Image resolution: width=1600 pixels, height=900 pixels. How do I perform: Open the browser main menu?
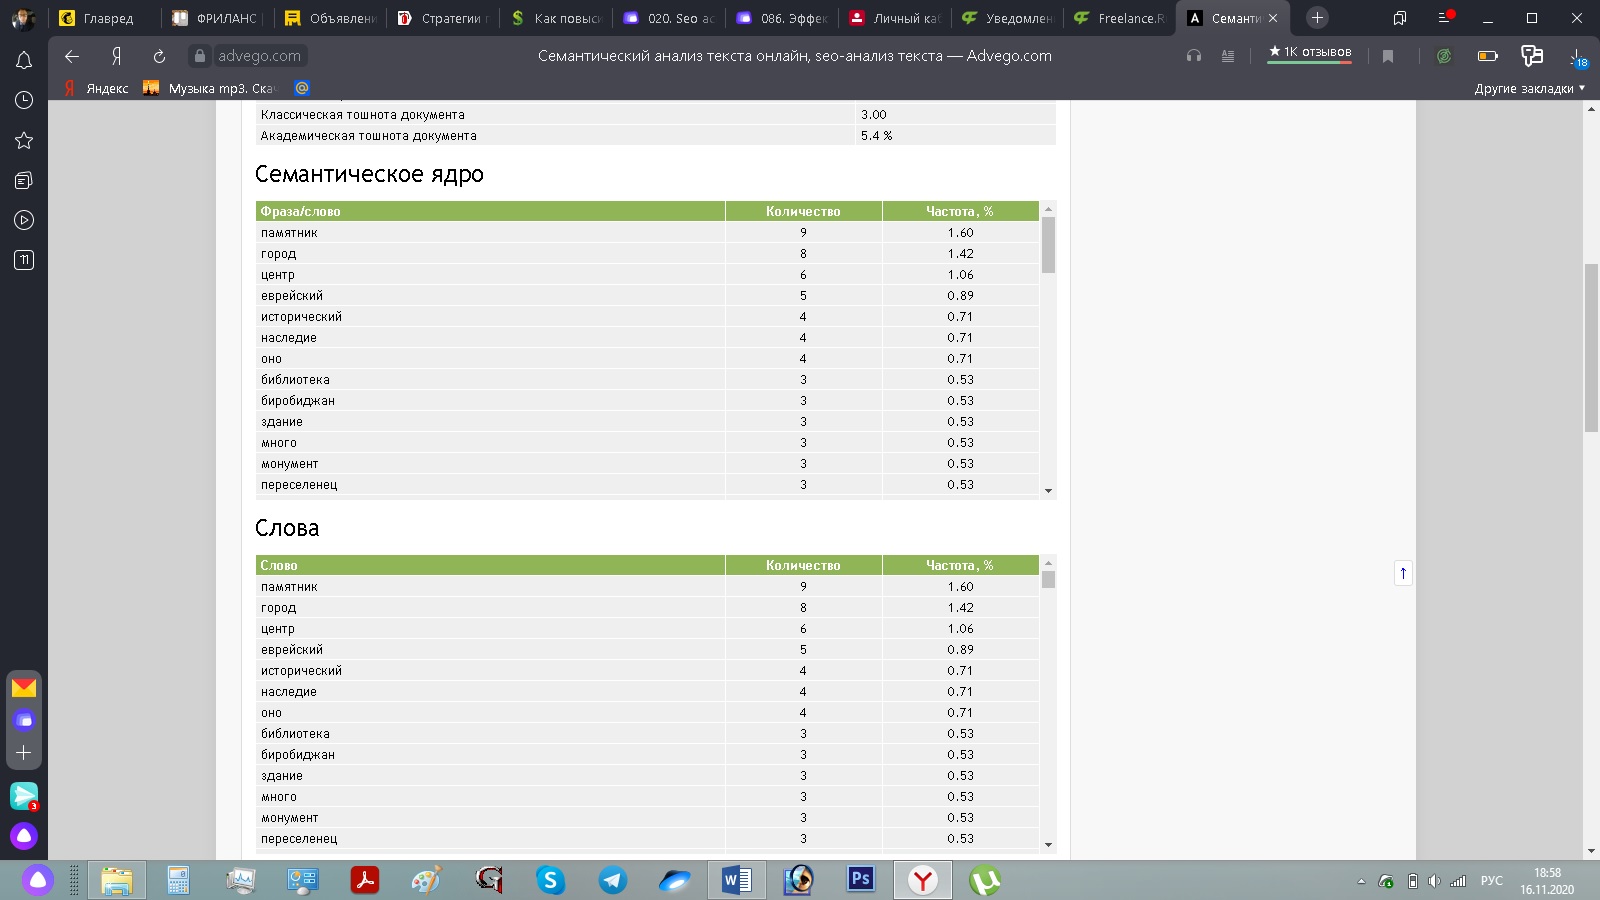click(x=1445, y=18)
